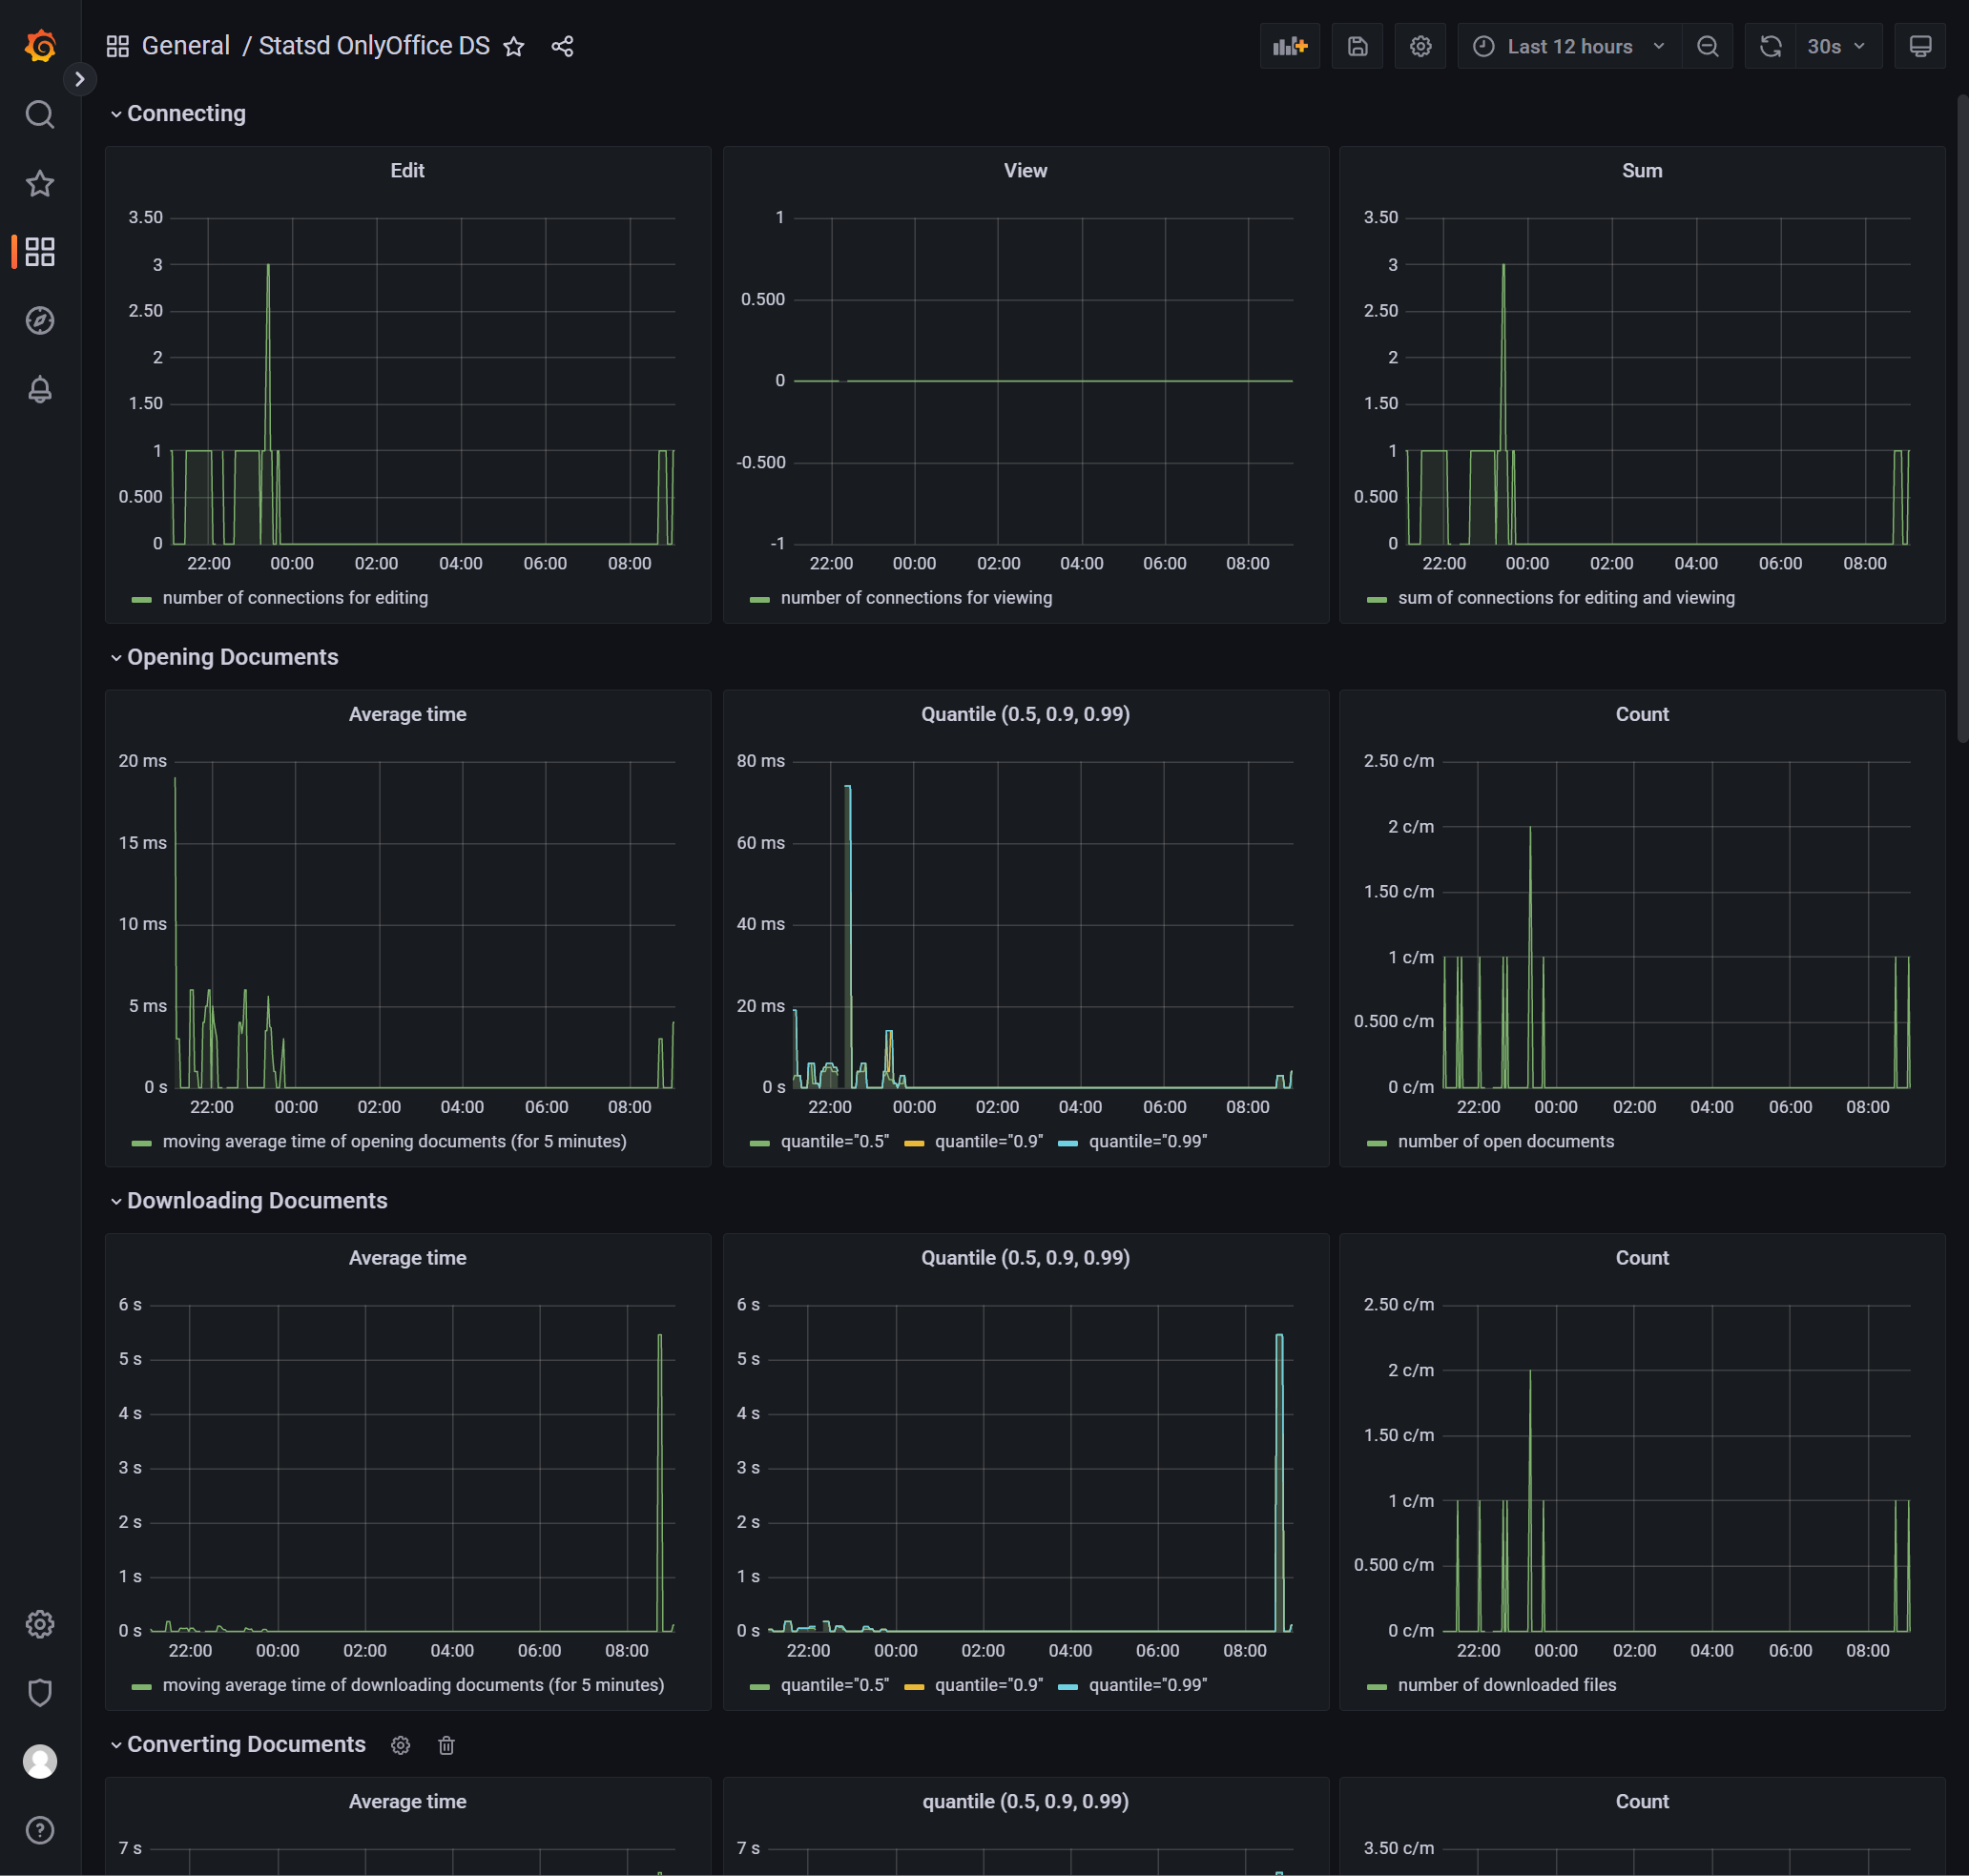This screenshot has width=1969, height=1876.
Task: Open the General folder breadcrumb
Action: click(x=185, y=46)
